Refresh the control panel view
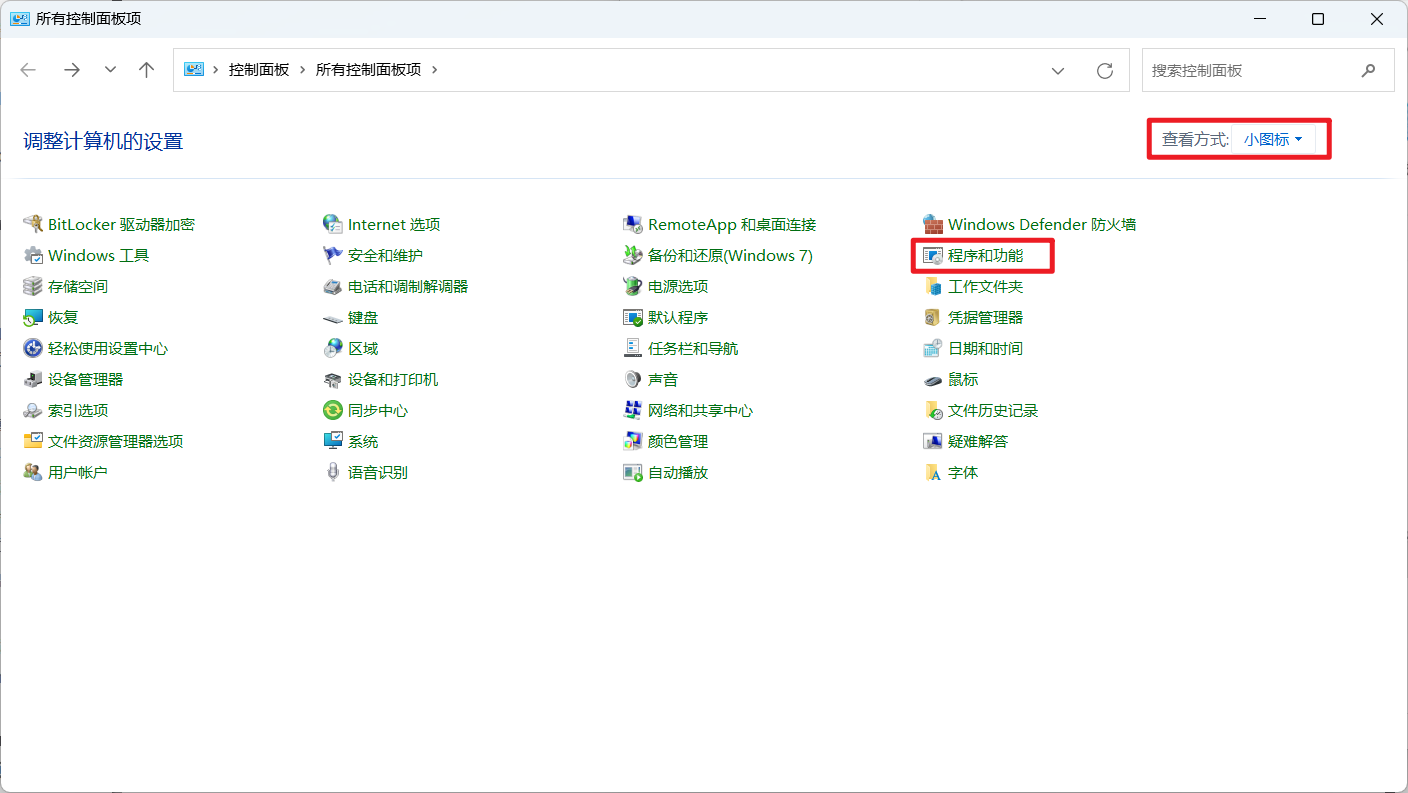The height and width of the screenshot is (793, 1408). 1105,70
